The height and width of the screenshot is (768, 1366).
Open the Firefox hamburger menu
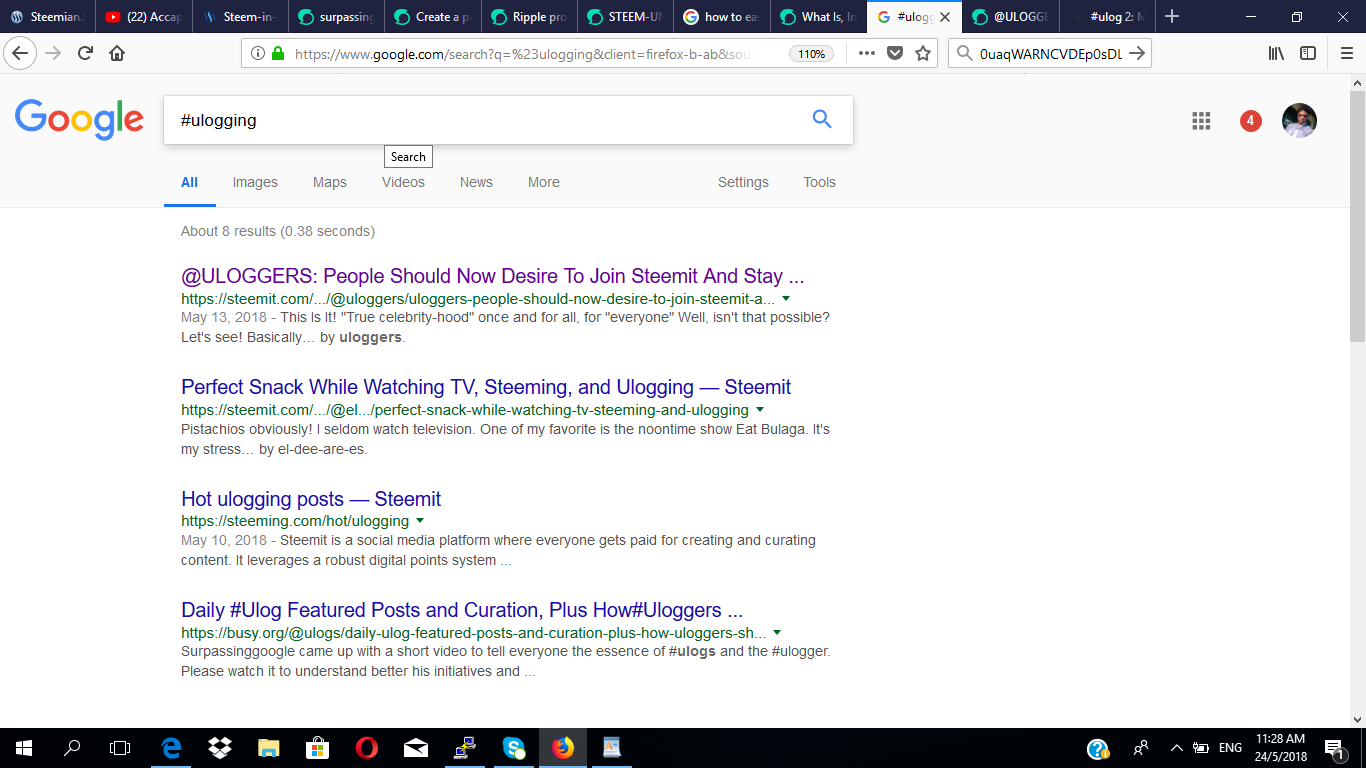click(1345, 53)
